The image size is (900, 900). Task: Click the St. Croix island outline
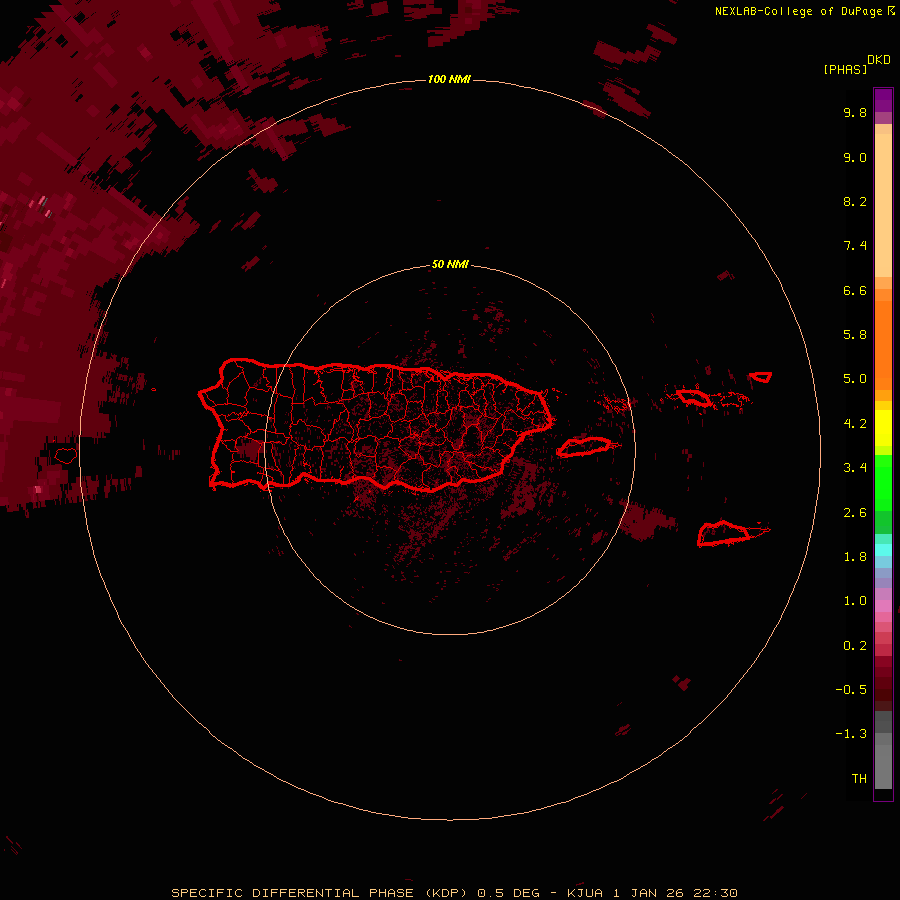tap(724, 533)
